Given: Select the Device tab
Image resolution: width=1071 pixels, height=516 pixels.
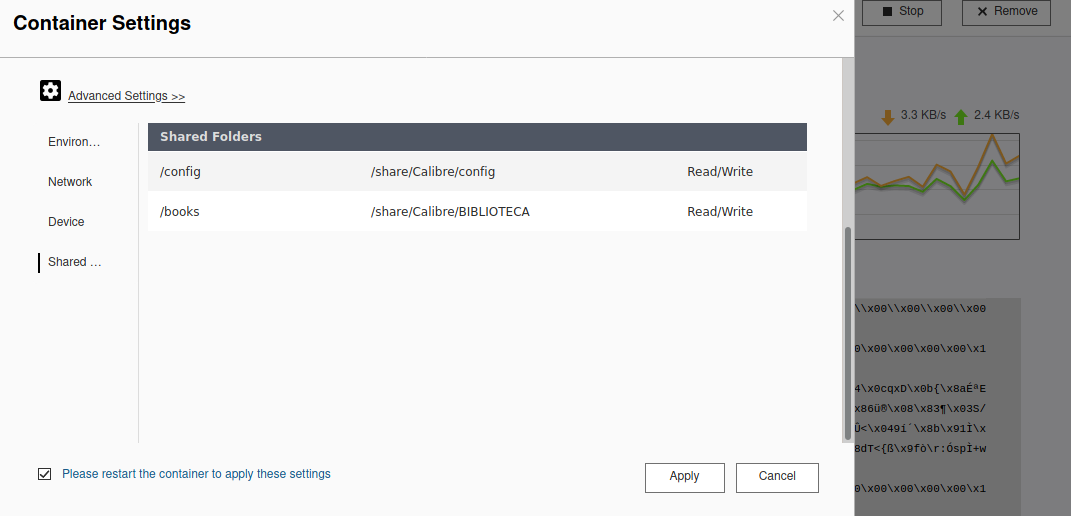Looking at the screenshot, I should 66,222.
